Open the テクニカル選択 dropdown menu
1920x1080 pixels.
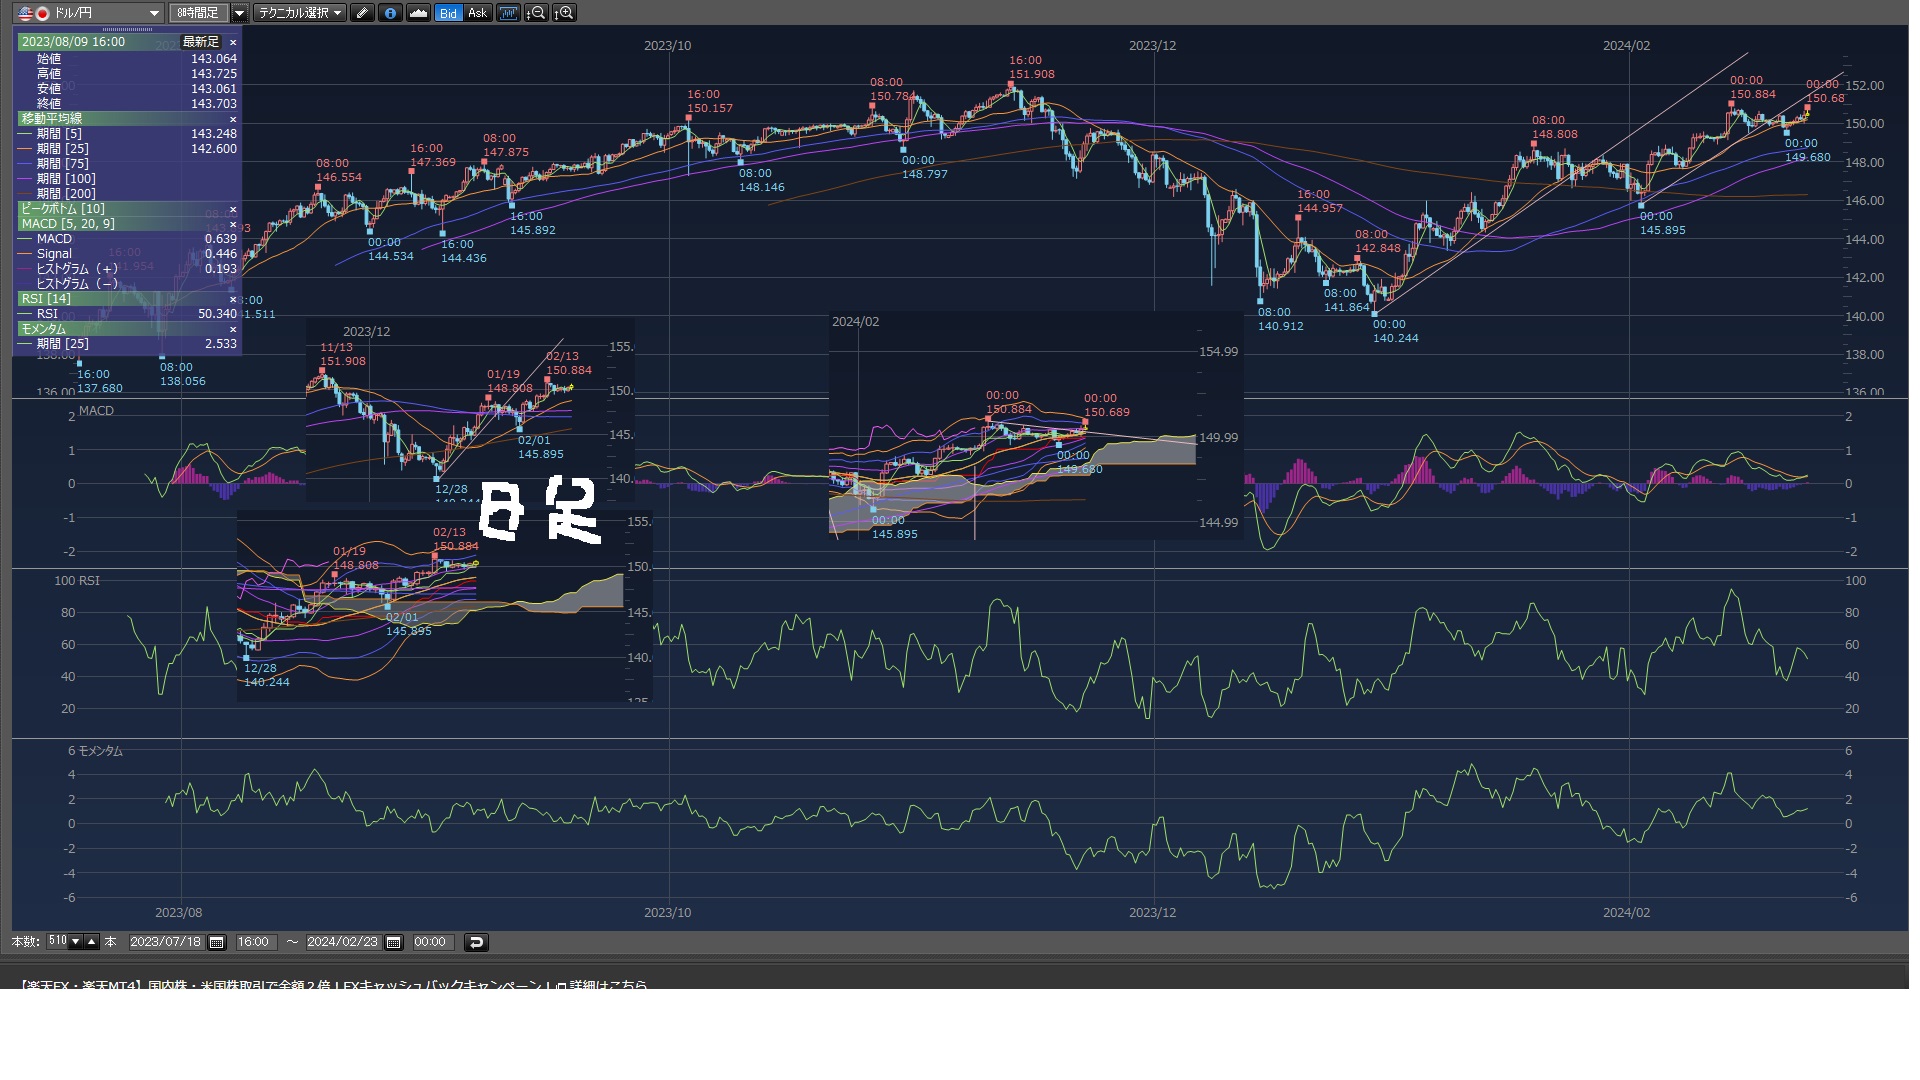tap(299, 13)
